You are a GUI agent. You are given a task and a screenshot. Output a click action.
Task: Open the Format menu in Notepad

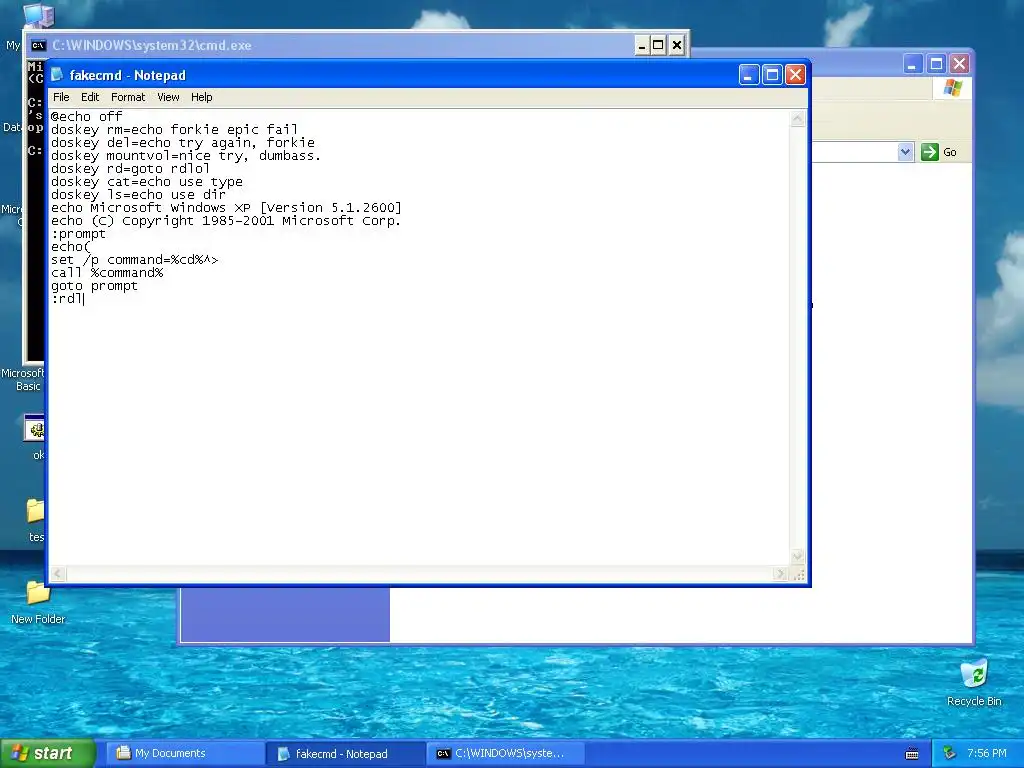[128, 97]
